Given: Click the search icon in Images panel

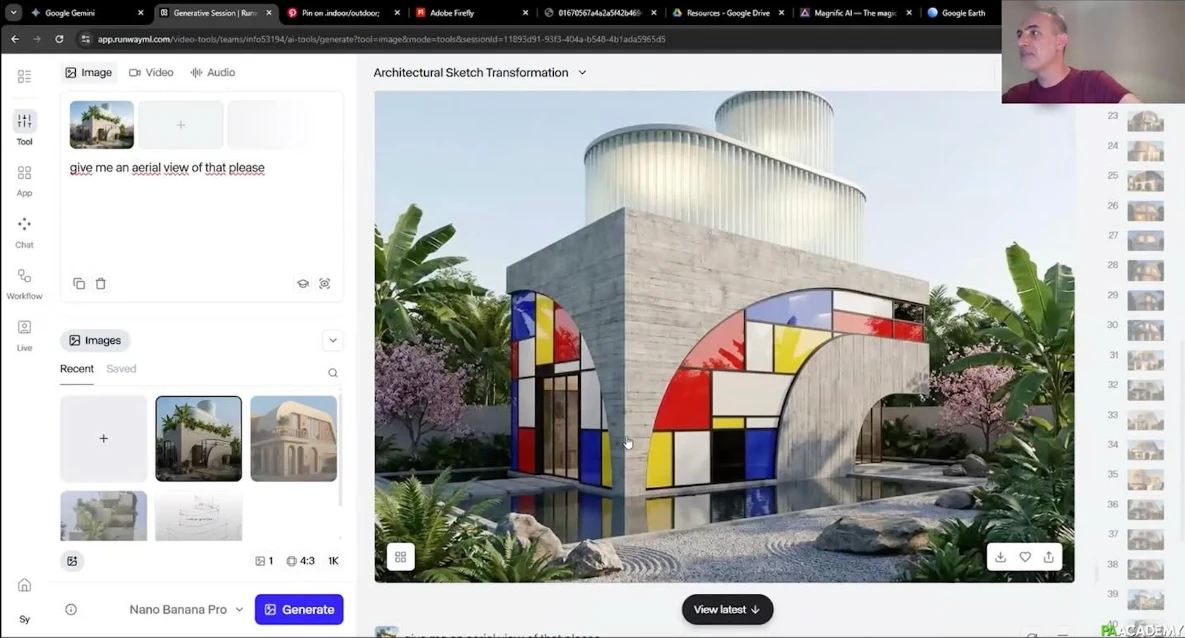Looking at the screenshot, I should tap(333, 373).
